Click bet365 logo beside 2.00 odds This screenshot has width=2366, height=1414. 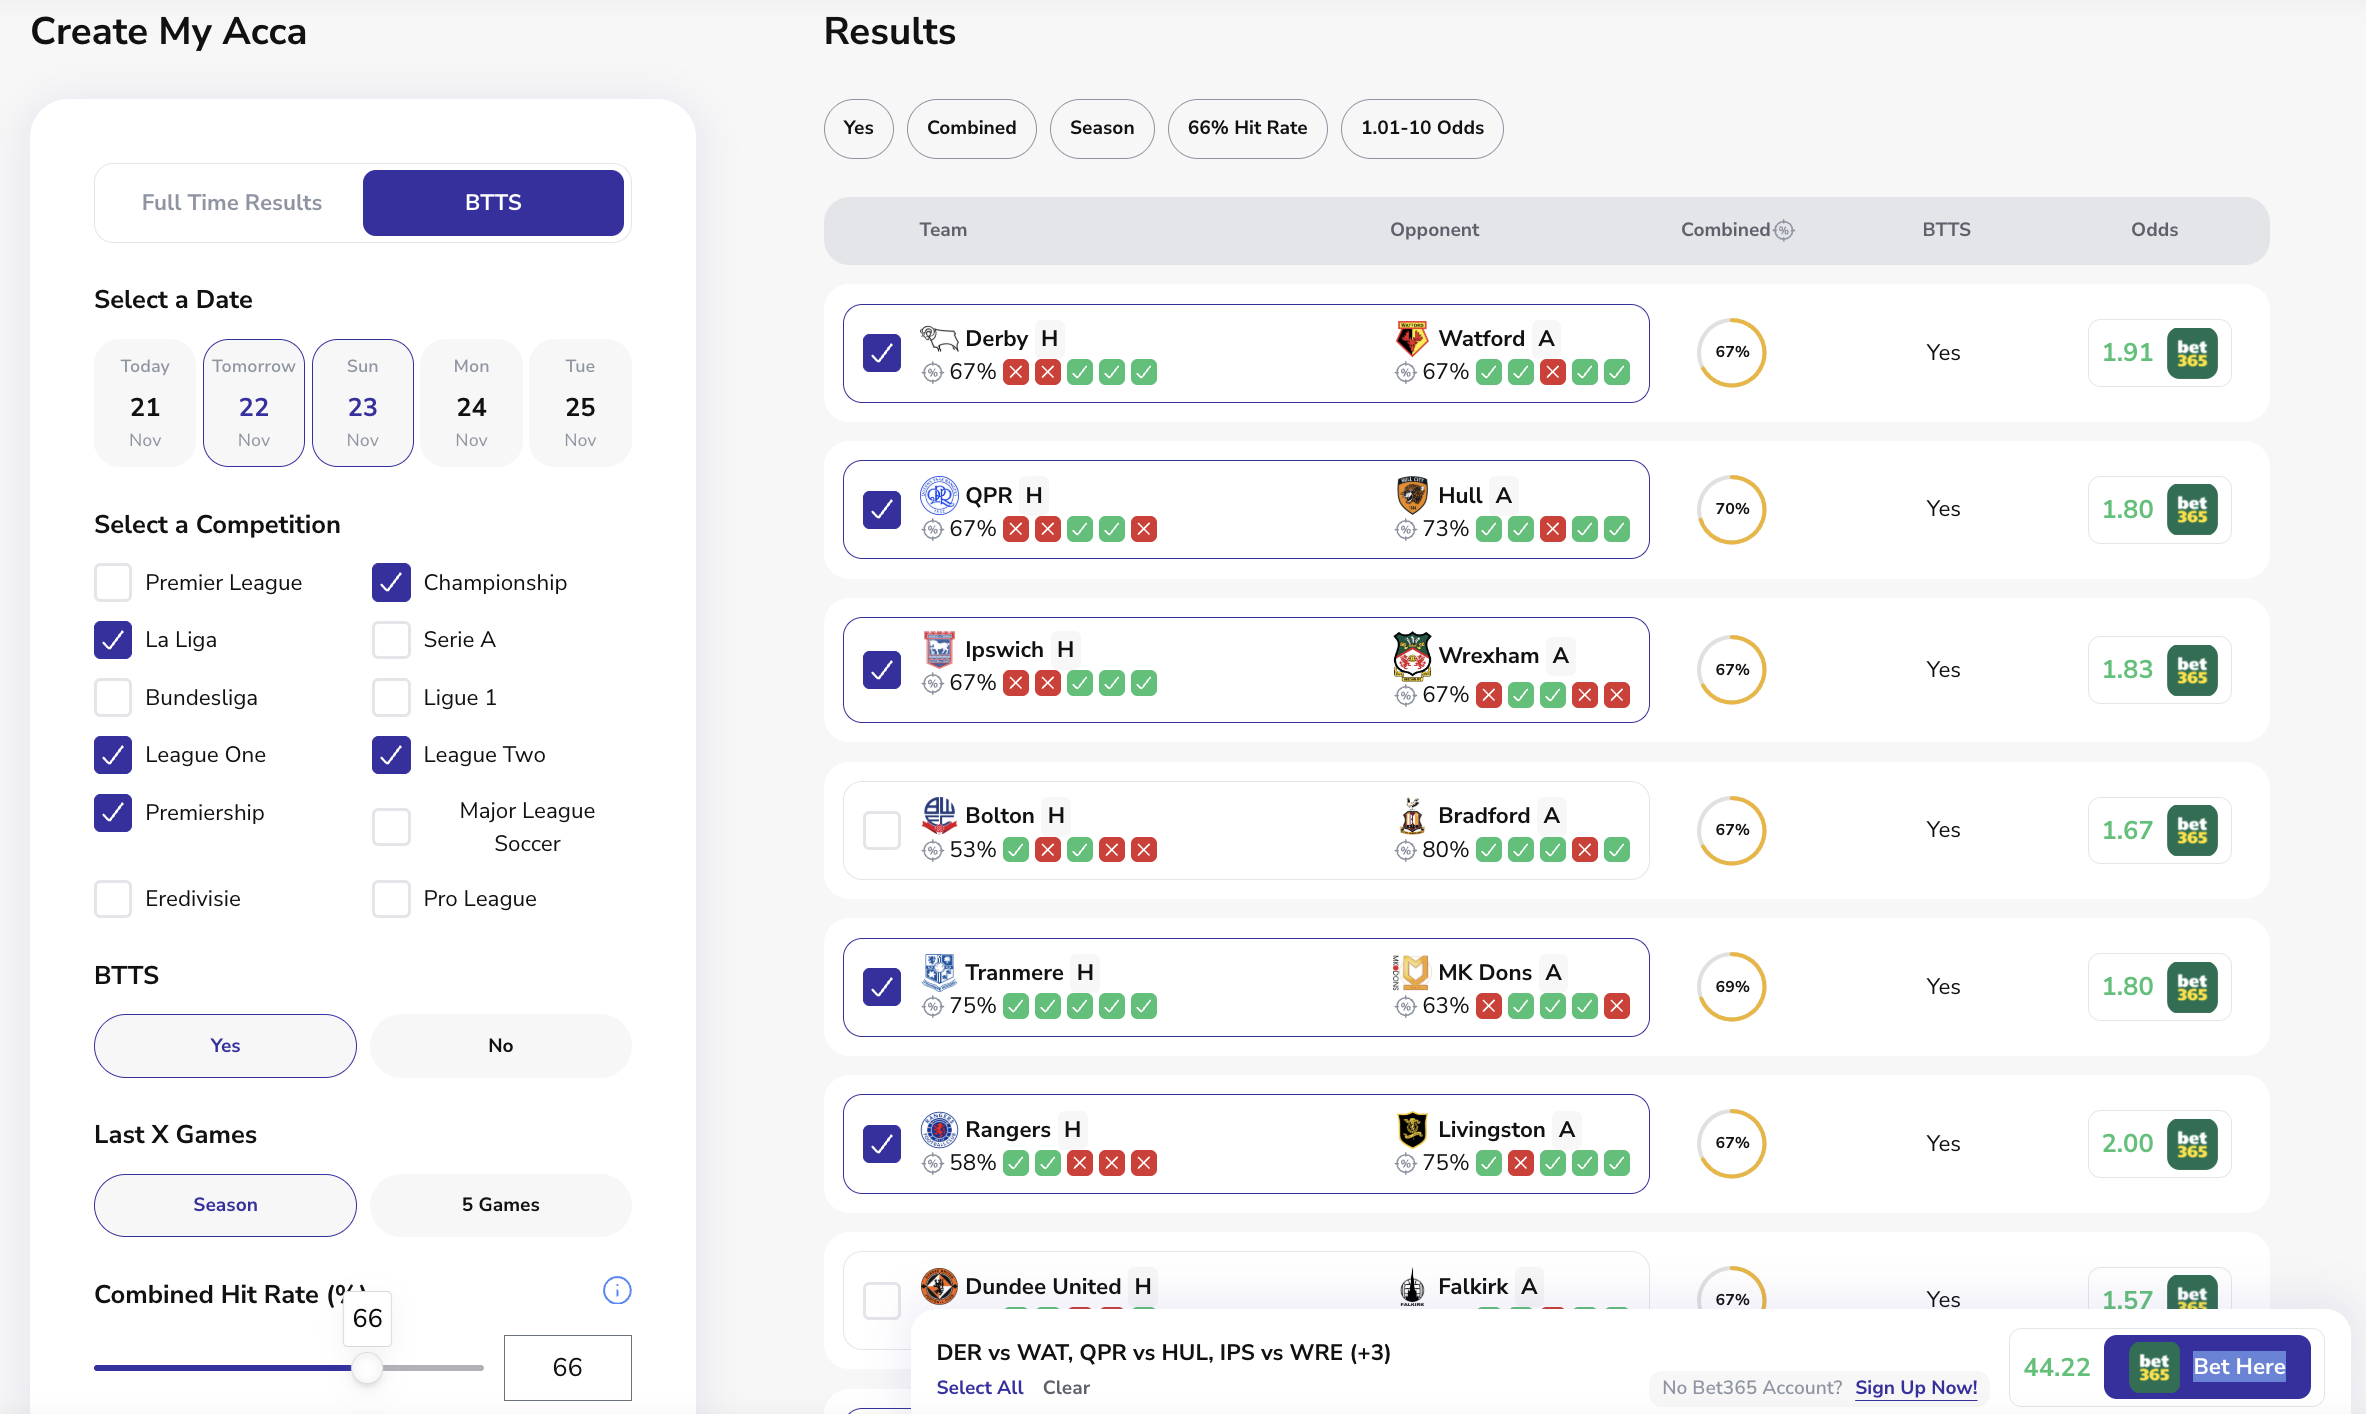pyautogui.click(x=2192, y=1143)
